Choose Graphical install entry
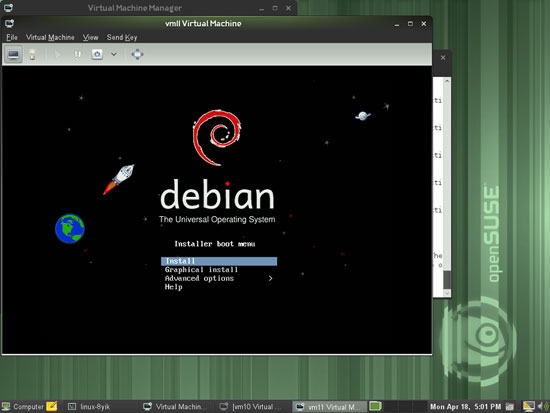Screen dimensions: 550x413 click(201, 269)
